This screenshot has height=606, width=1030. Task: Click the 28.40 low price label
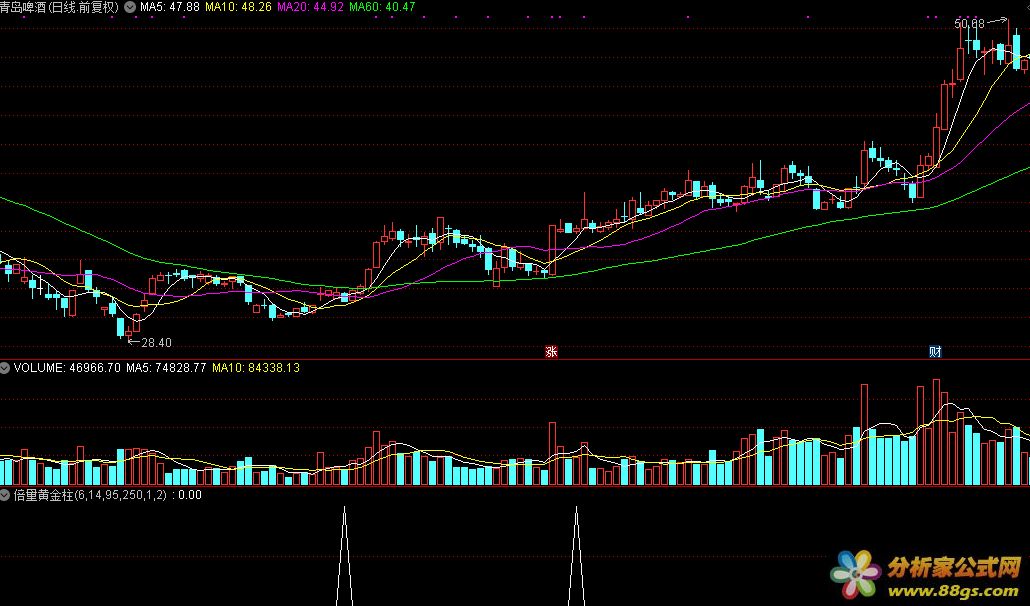(x=156, y=343)
